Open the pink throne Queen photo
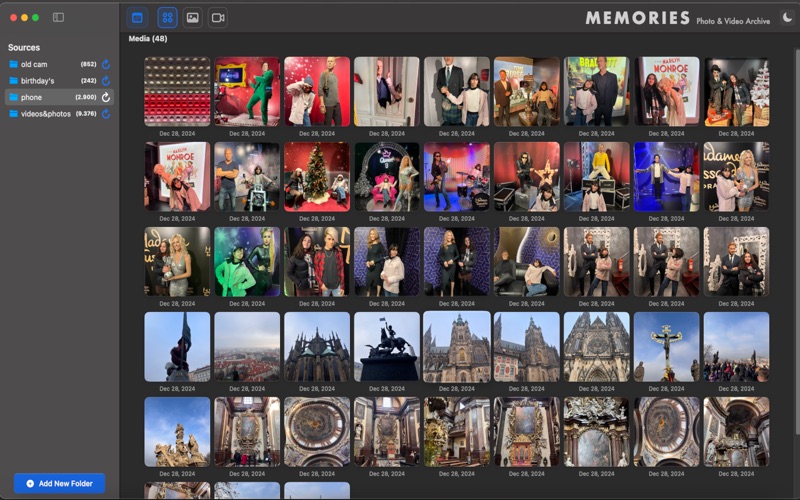This screenshot has width=800, height=500. tap(387, 177)
